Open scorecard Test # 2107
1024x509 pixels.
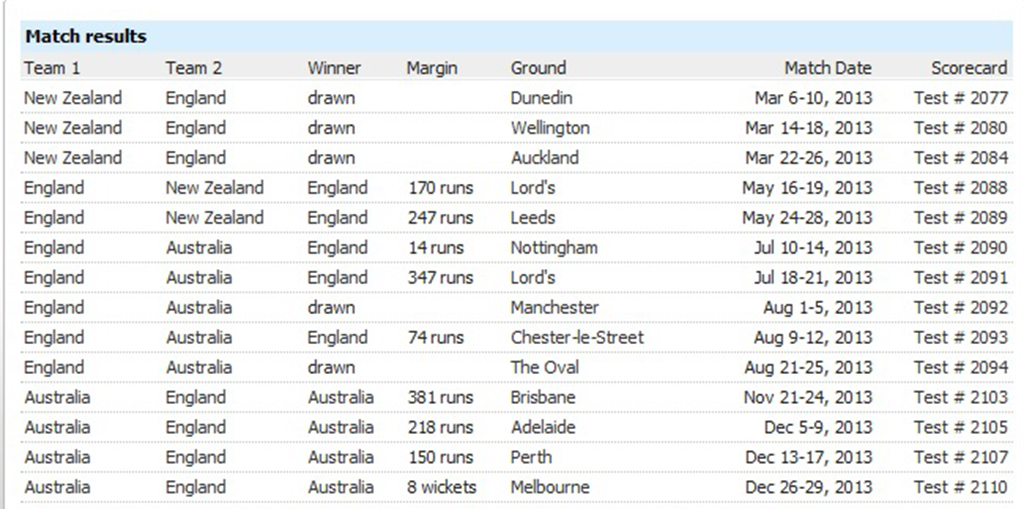(x=961, y=457)
